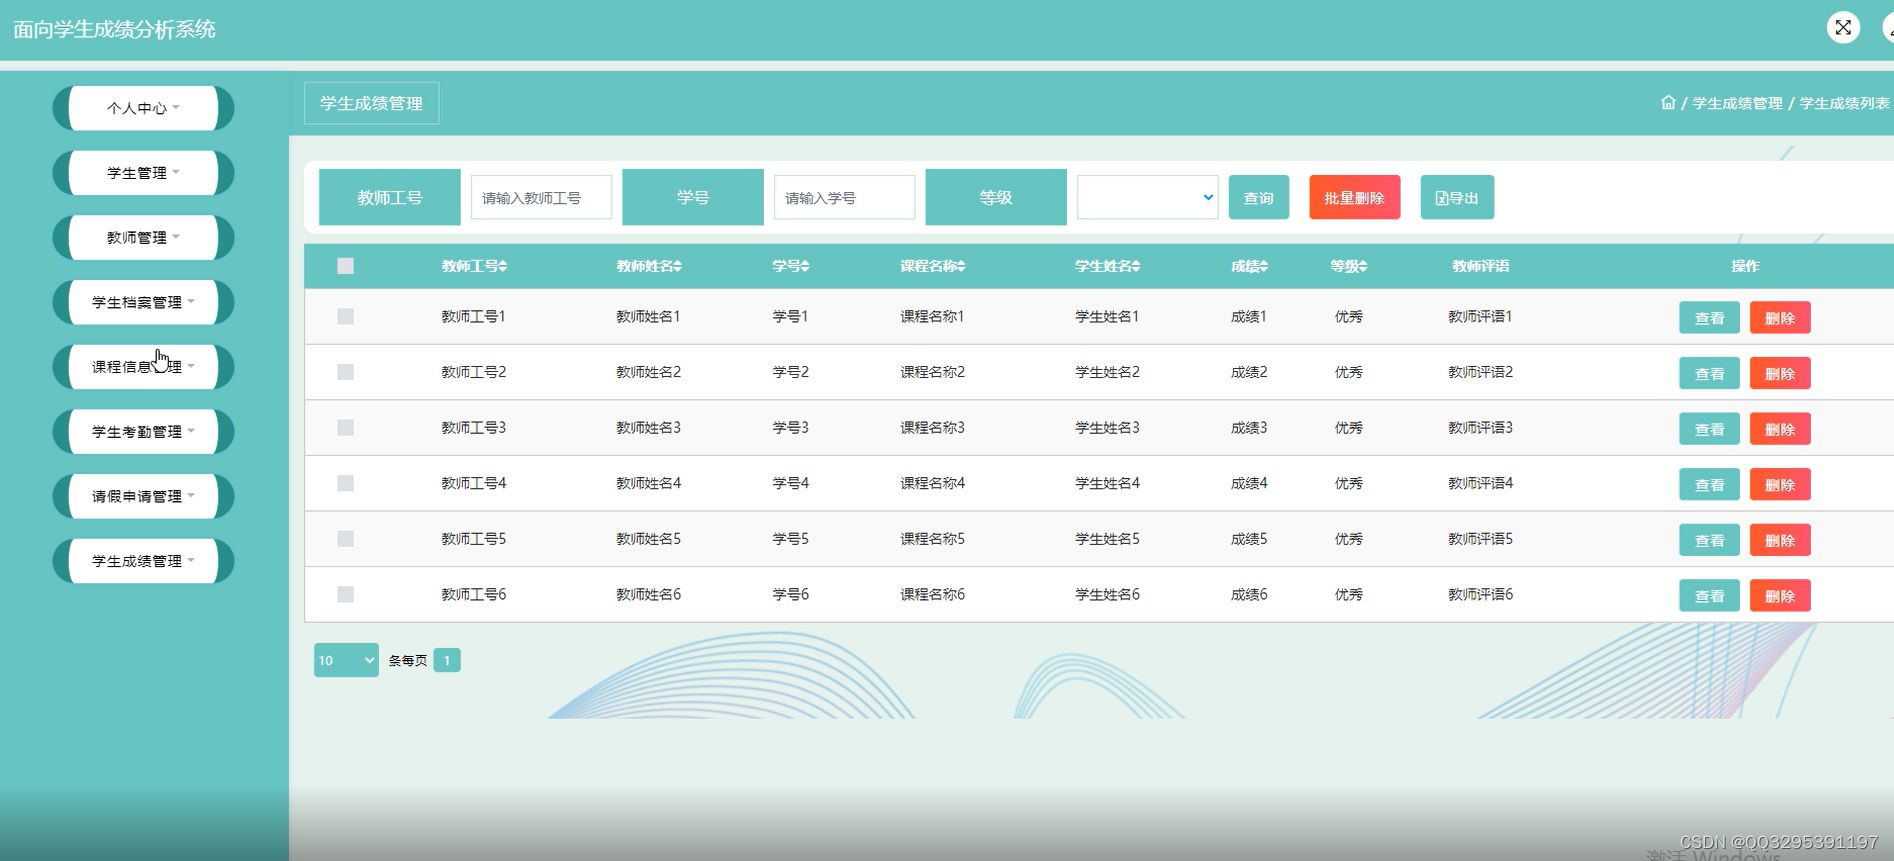This screenshot has width=1894, height=861.
Task: Click the 学生成绩管理 page title tab
Action: coord(371,103)
